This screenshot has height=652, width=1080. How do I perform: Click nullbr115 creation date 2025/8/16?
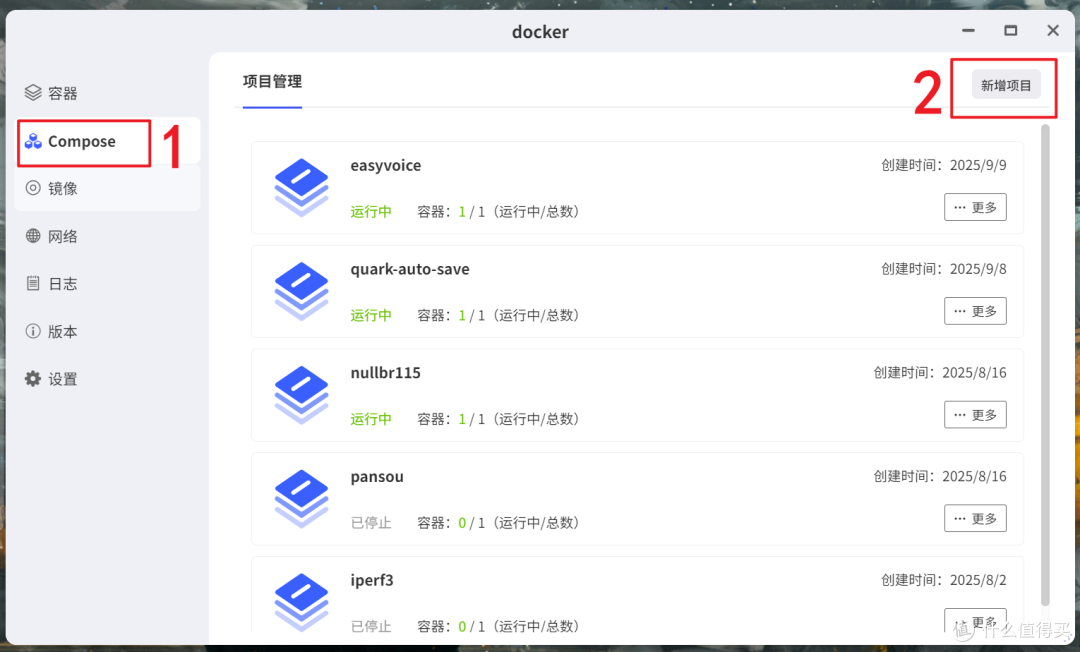(x=974, y=372)
